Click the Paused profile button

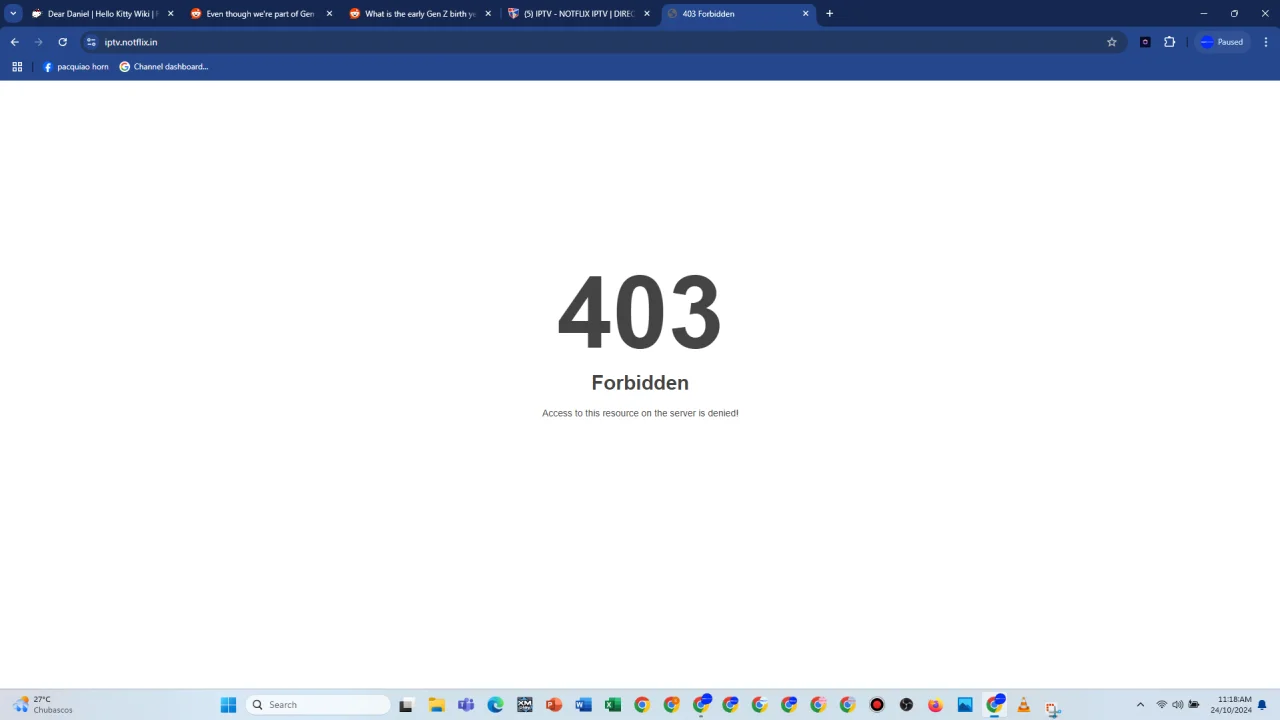tap(1222, 42)
